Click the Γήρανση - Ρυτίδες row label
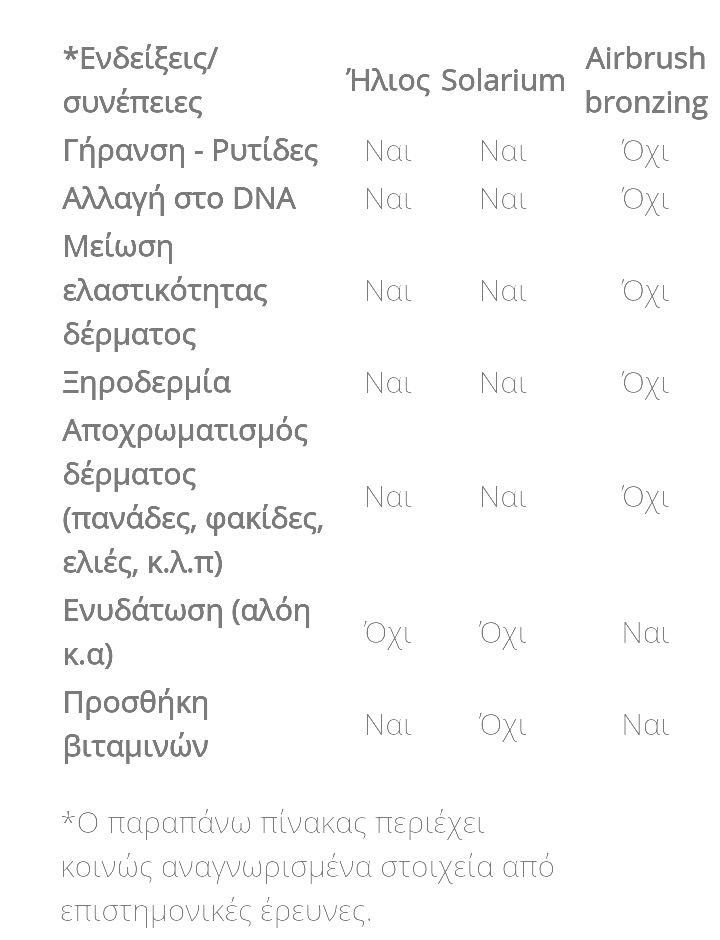 (190, 151)
